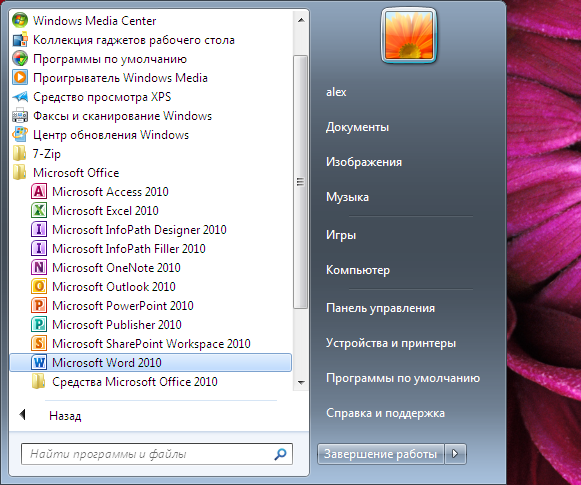
Task: Open Устройства и принтеры
Action: pyautogui.click(x=391, y=343)
